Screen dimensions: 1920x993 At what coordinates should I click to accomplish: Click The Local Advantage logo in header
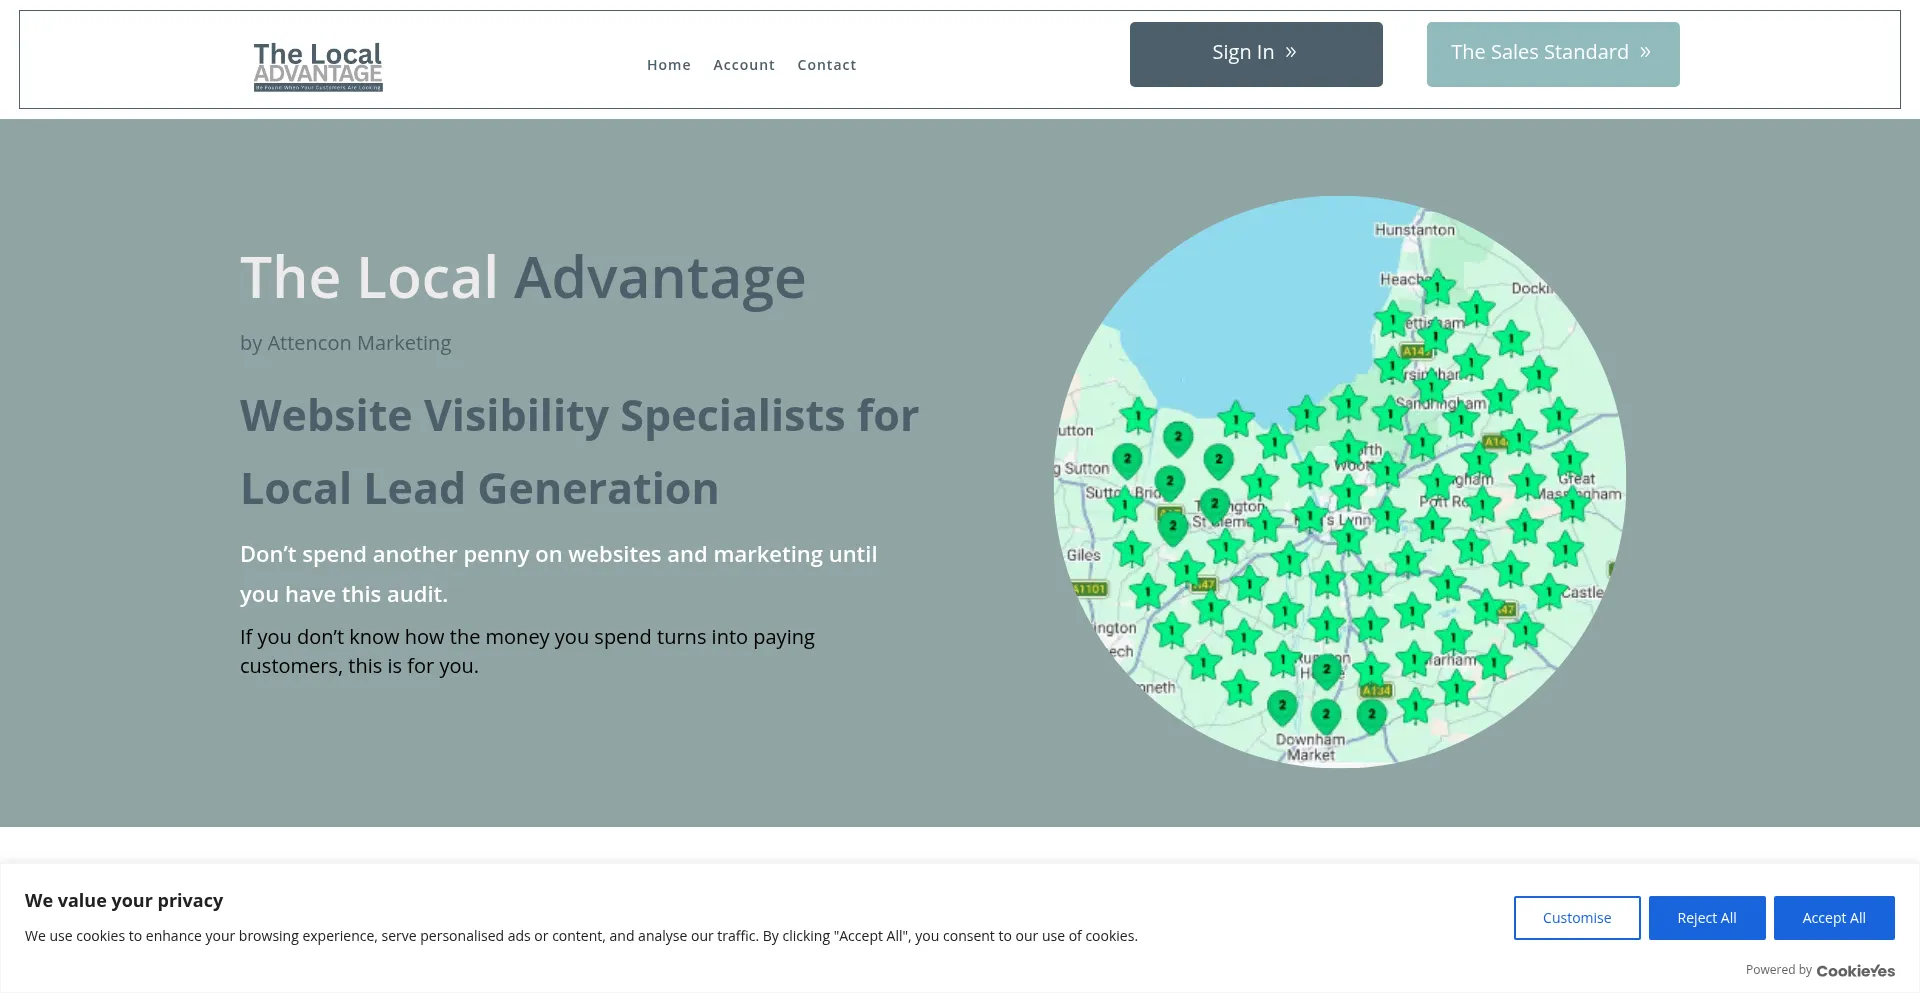pyautogui.click(x=318, y=66)
